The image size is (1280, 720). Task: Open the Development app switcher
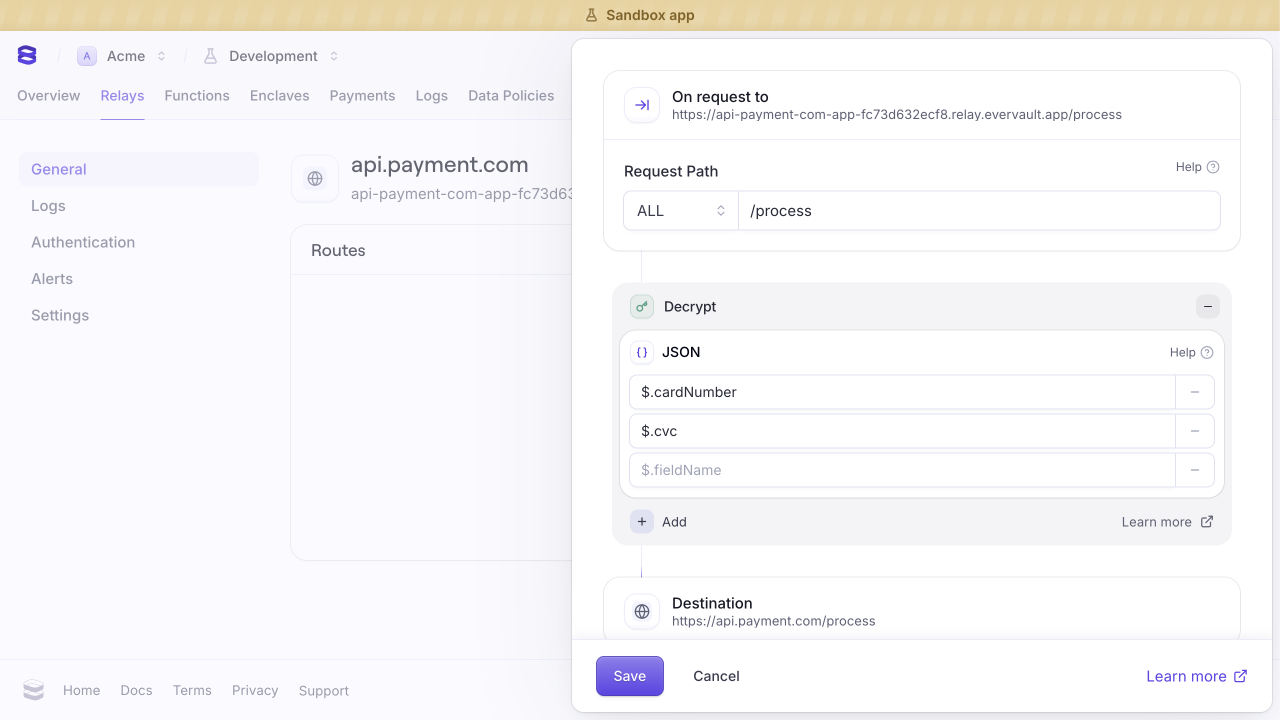click(271, 56)
